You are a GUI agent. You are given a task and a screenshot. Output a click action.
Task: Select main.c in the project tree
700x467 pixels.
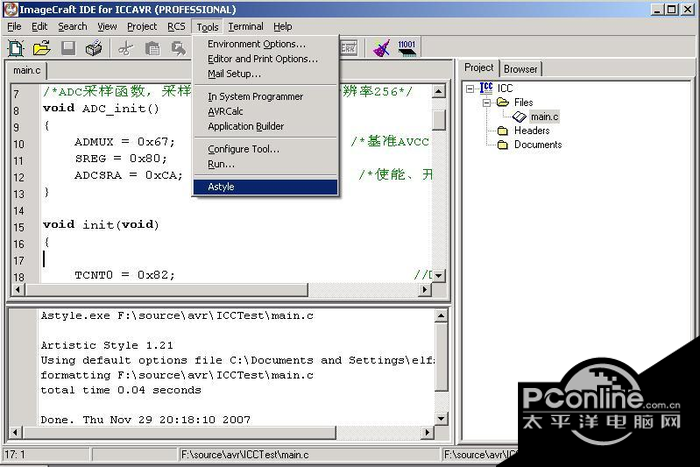pyautogui.click(x=544, y=117)
